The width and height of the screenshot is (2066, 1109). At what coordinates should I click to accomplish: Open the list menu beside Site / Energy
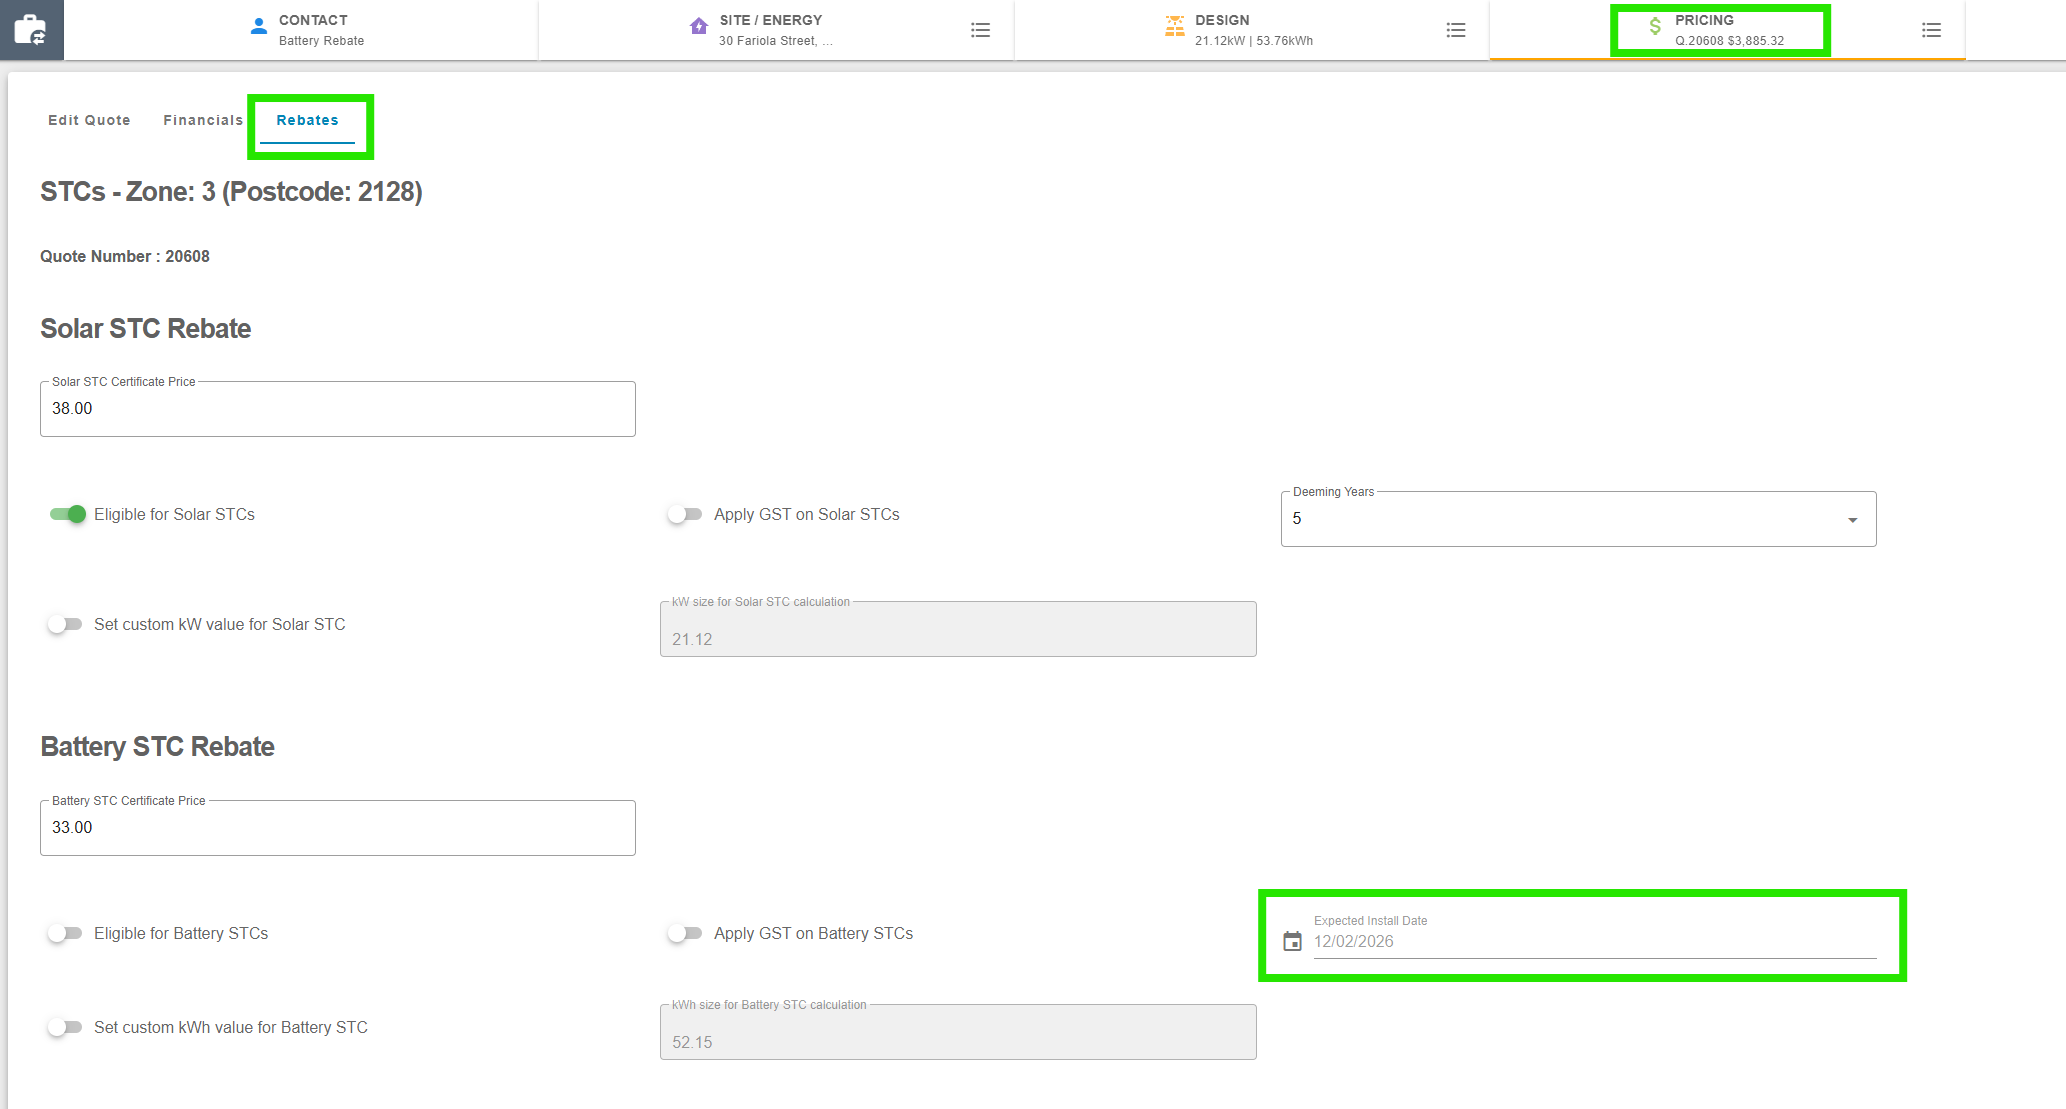(x=980, y=30)
